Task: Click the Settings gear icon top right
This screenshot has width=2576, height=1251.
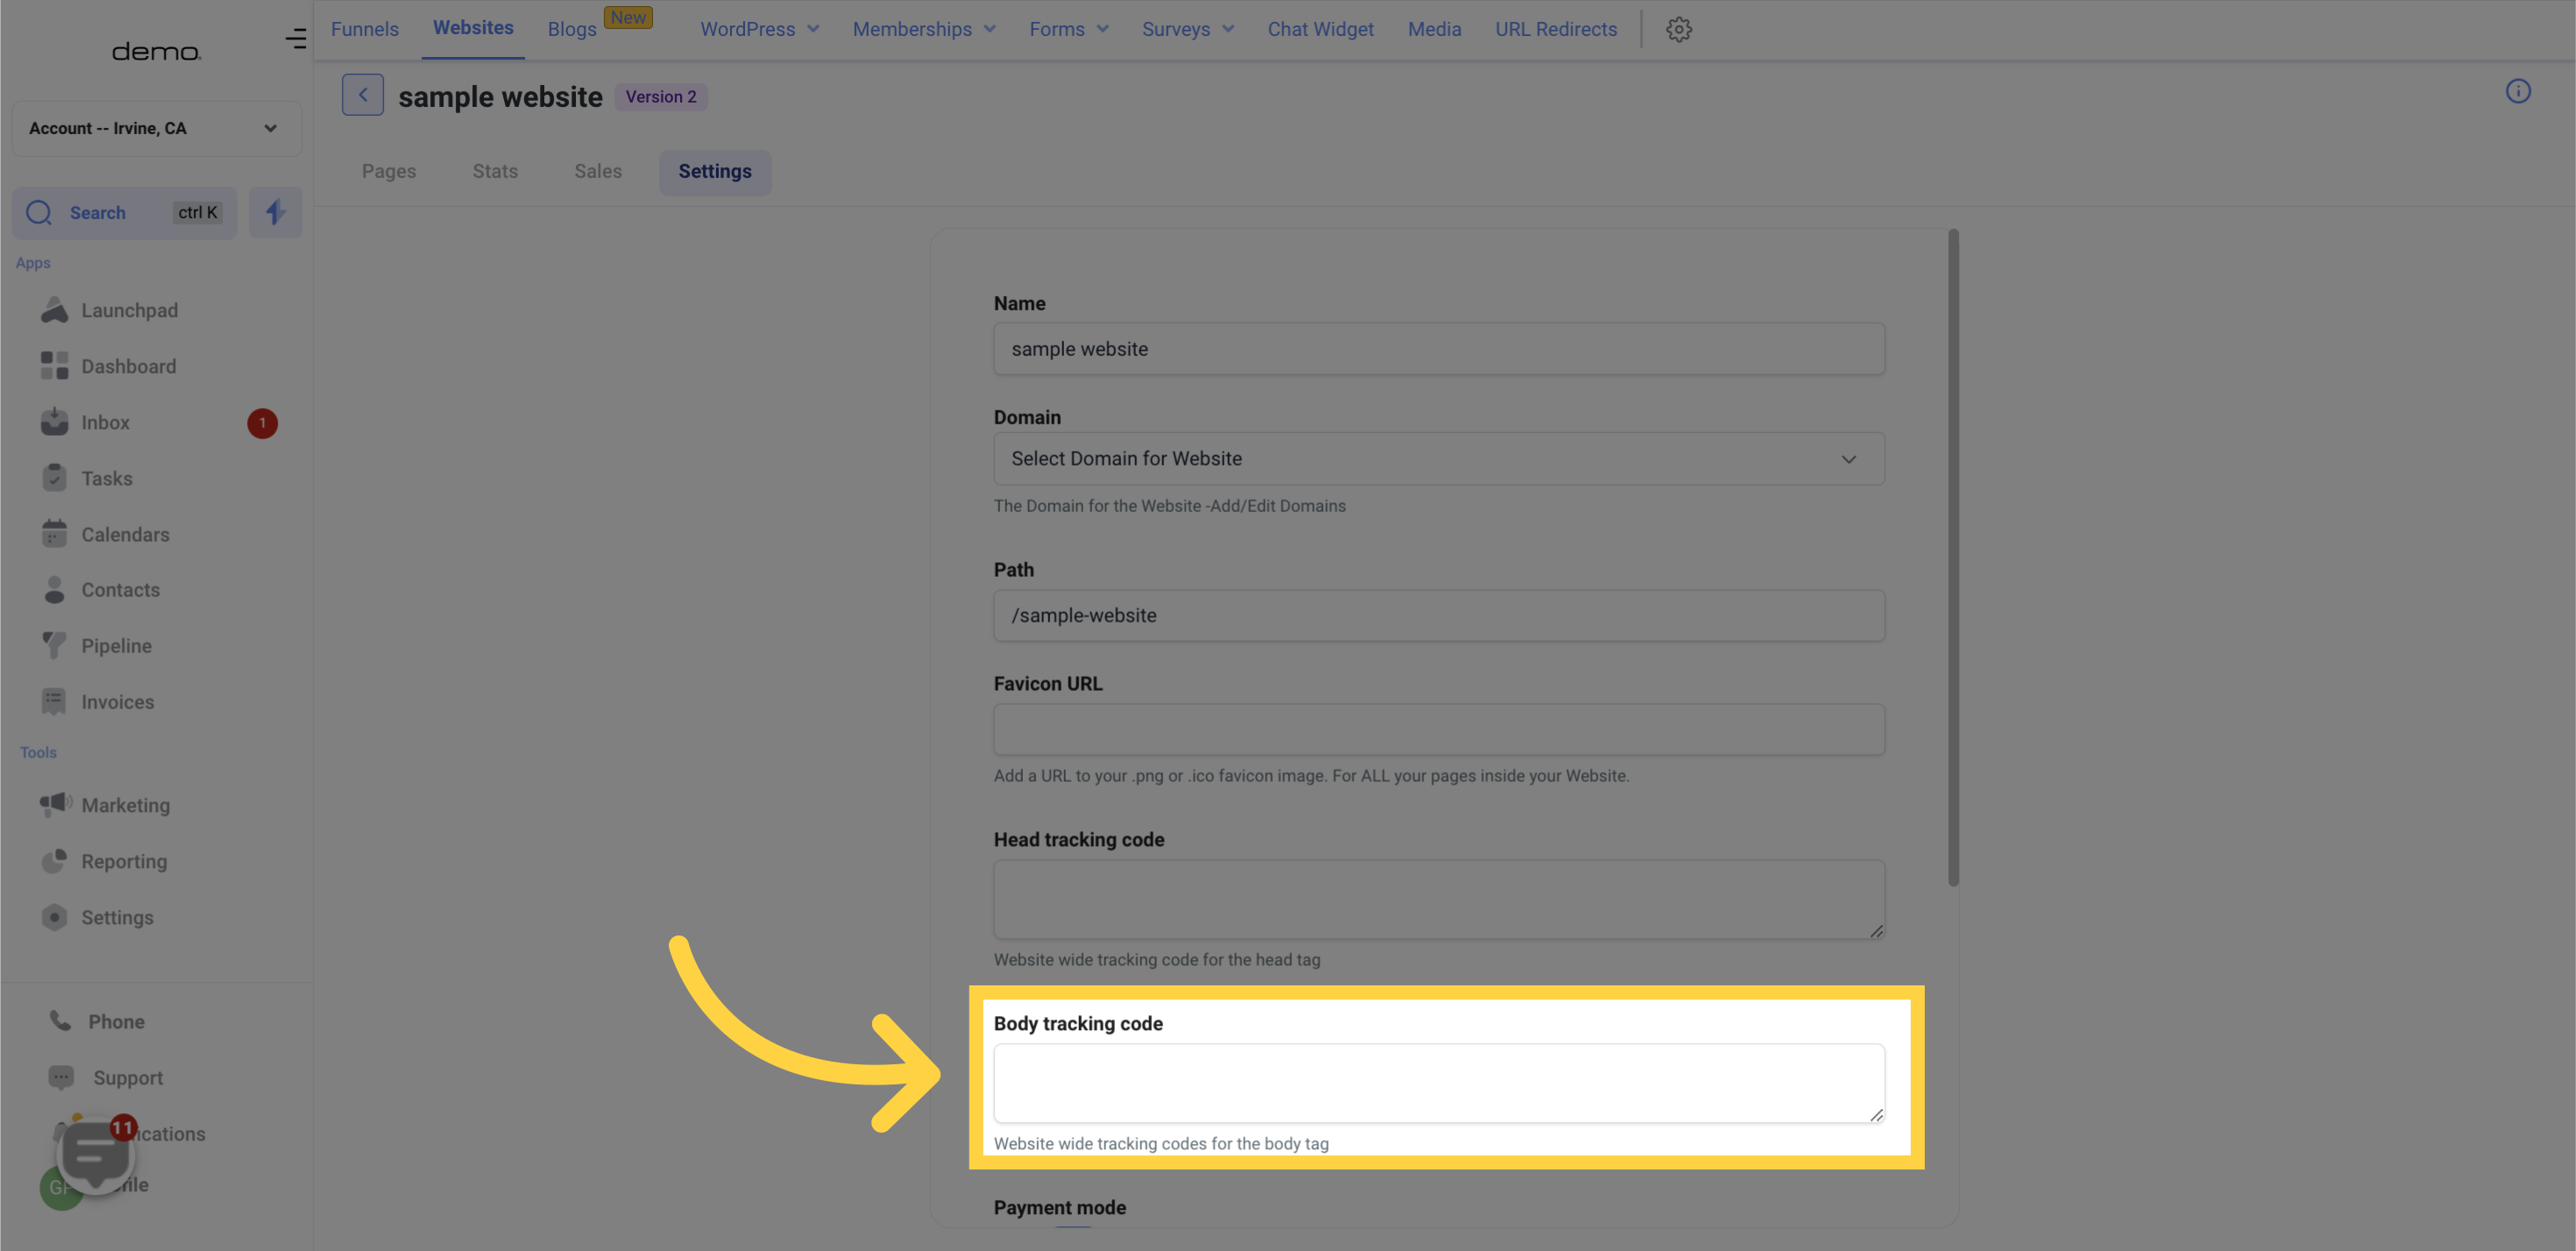Action: (1679, 28)
